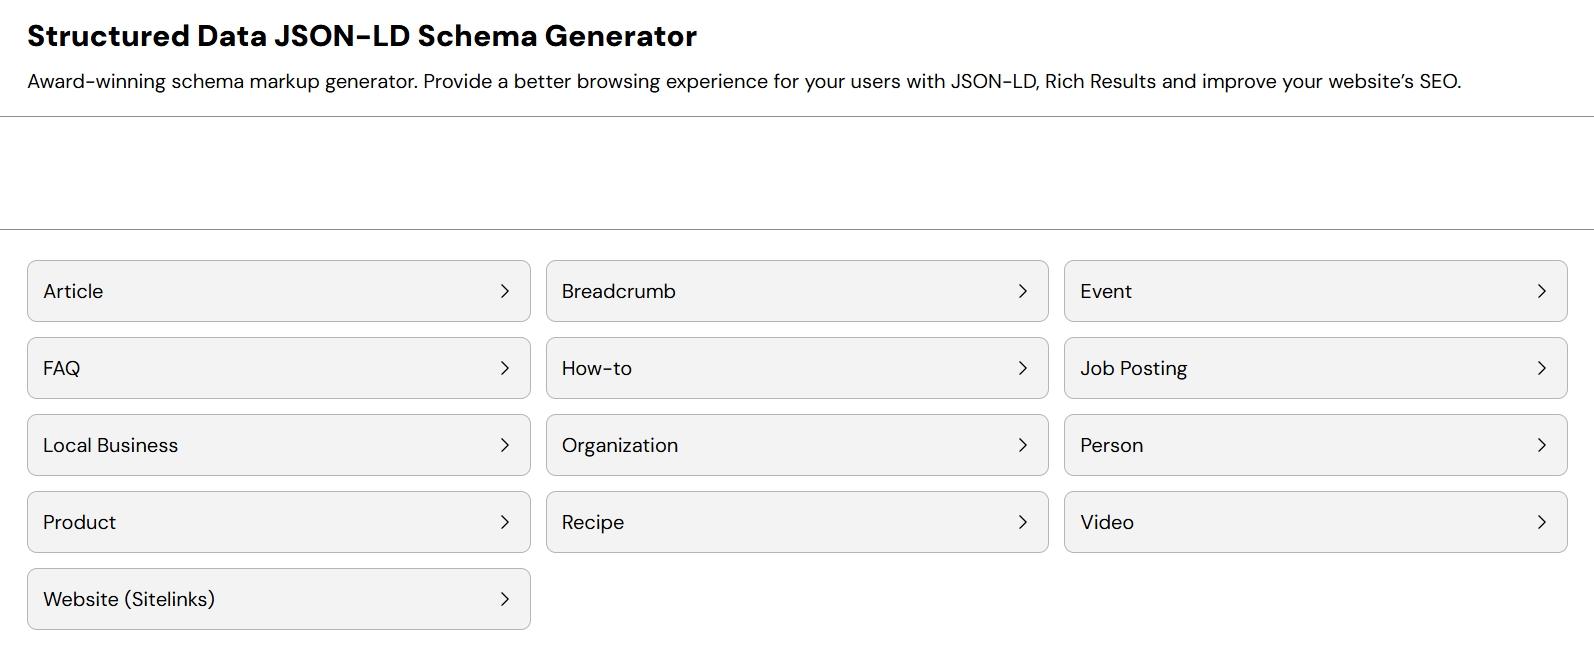Expand Website (Sitelinks) with its chevron
Screen dimensions: 1594x652
point(505,599)
